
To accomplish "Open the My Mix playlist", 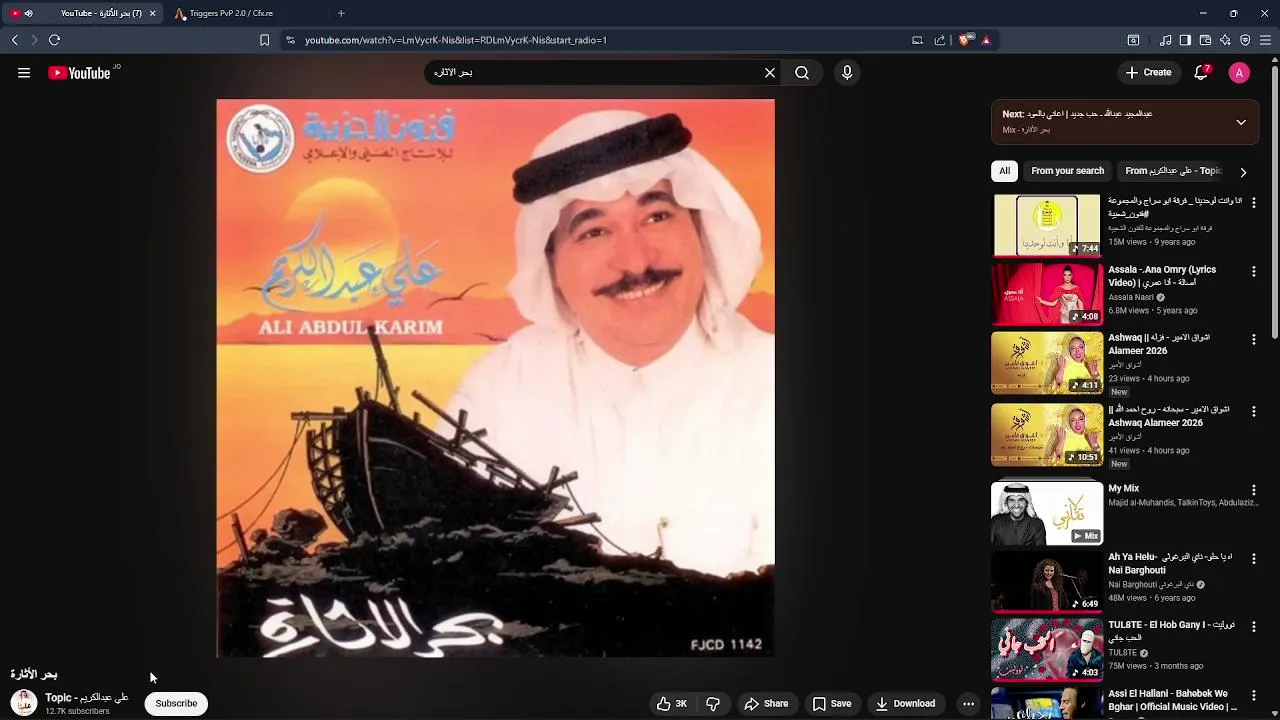I will coord(1046,513).
